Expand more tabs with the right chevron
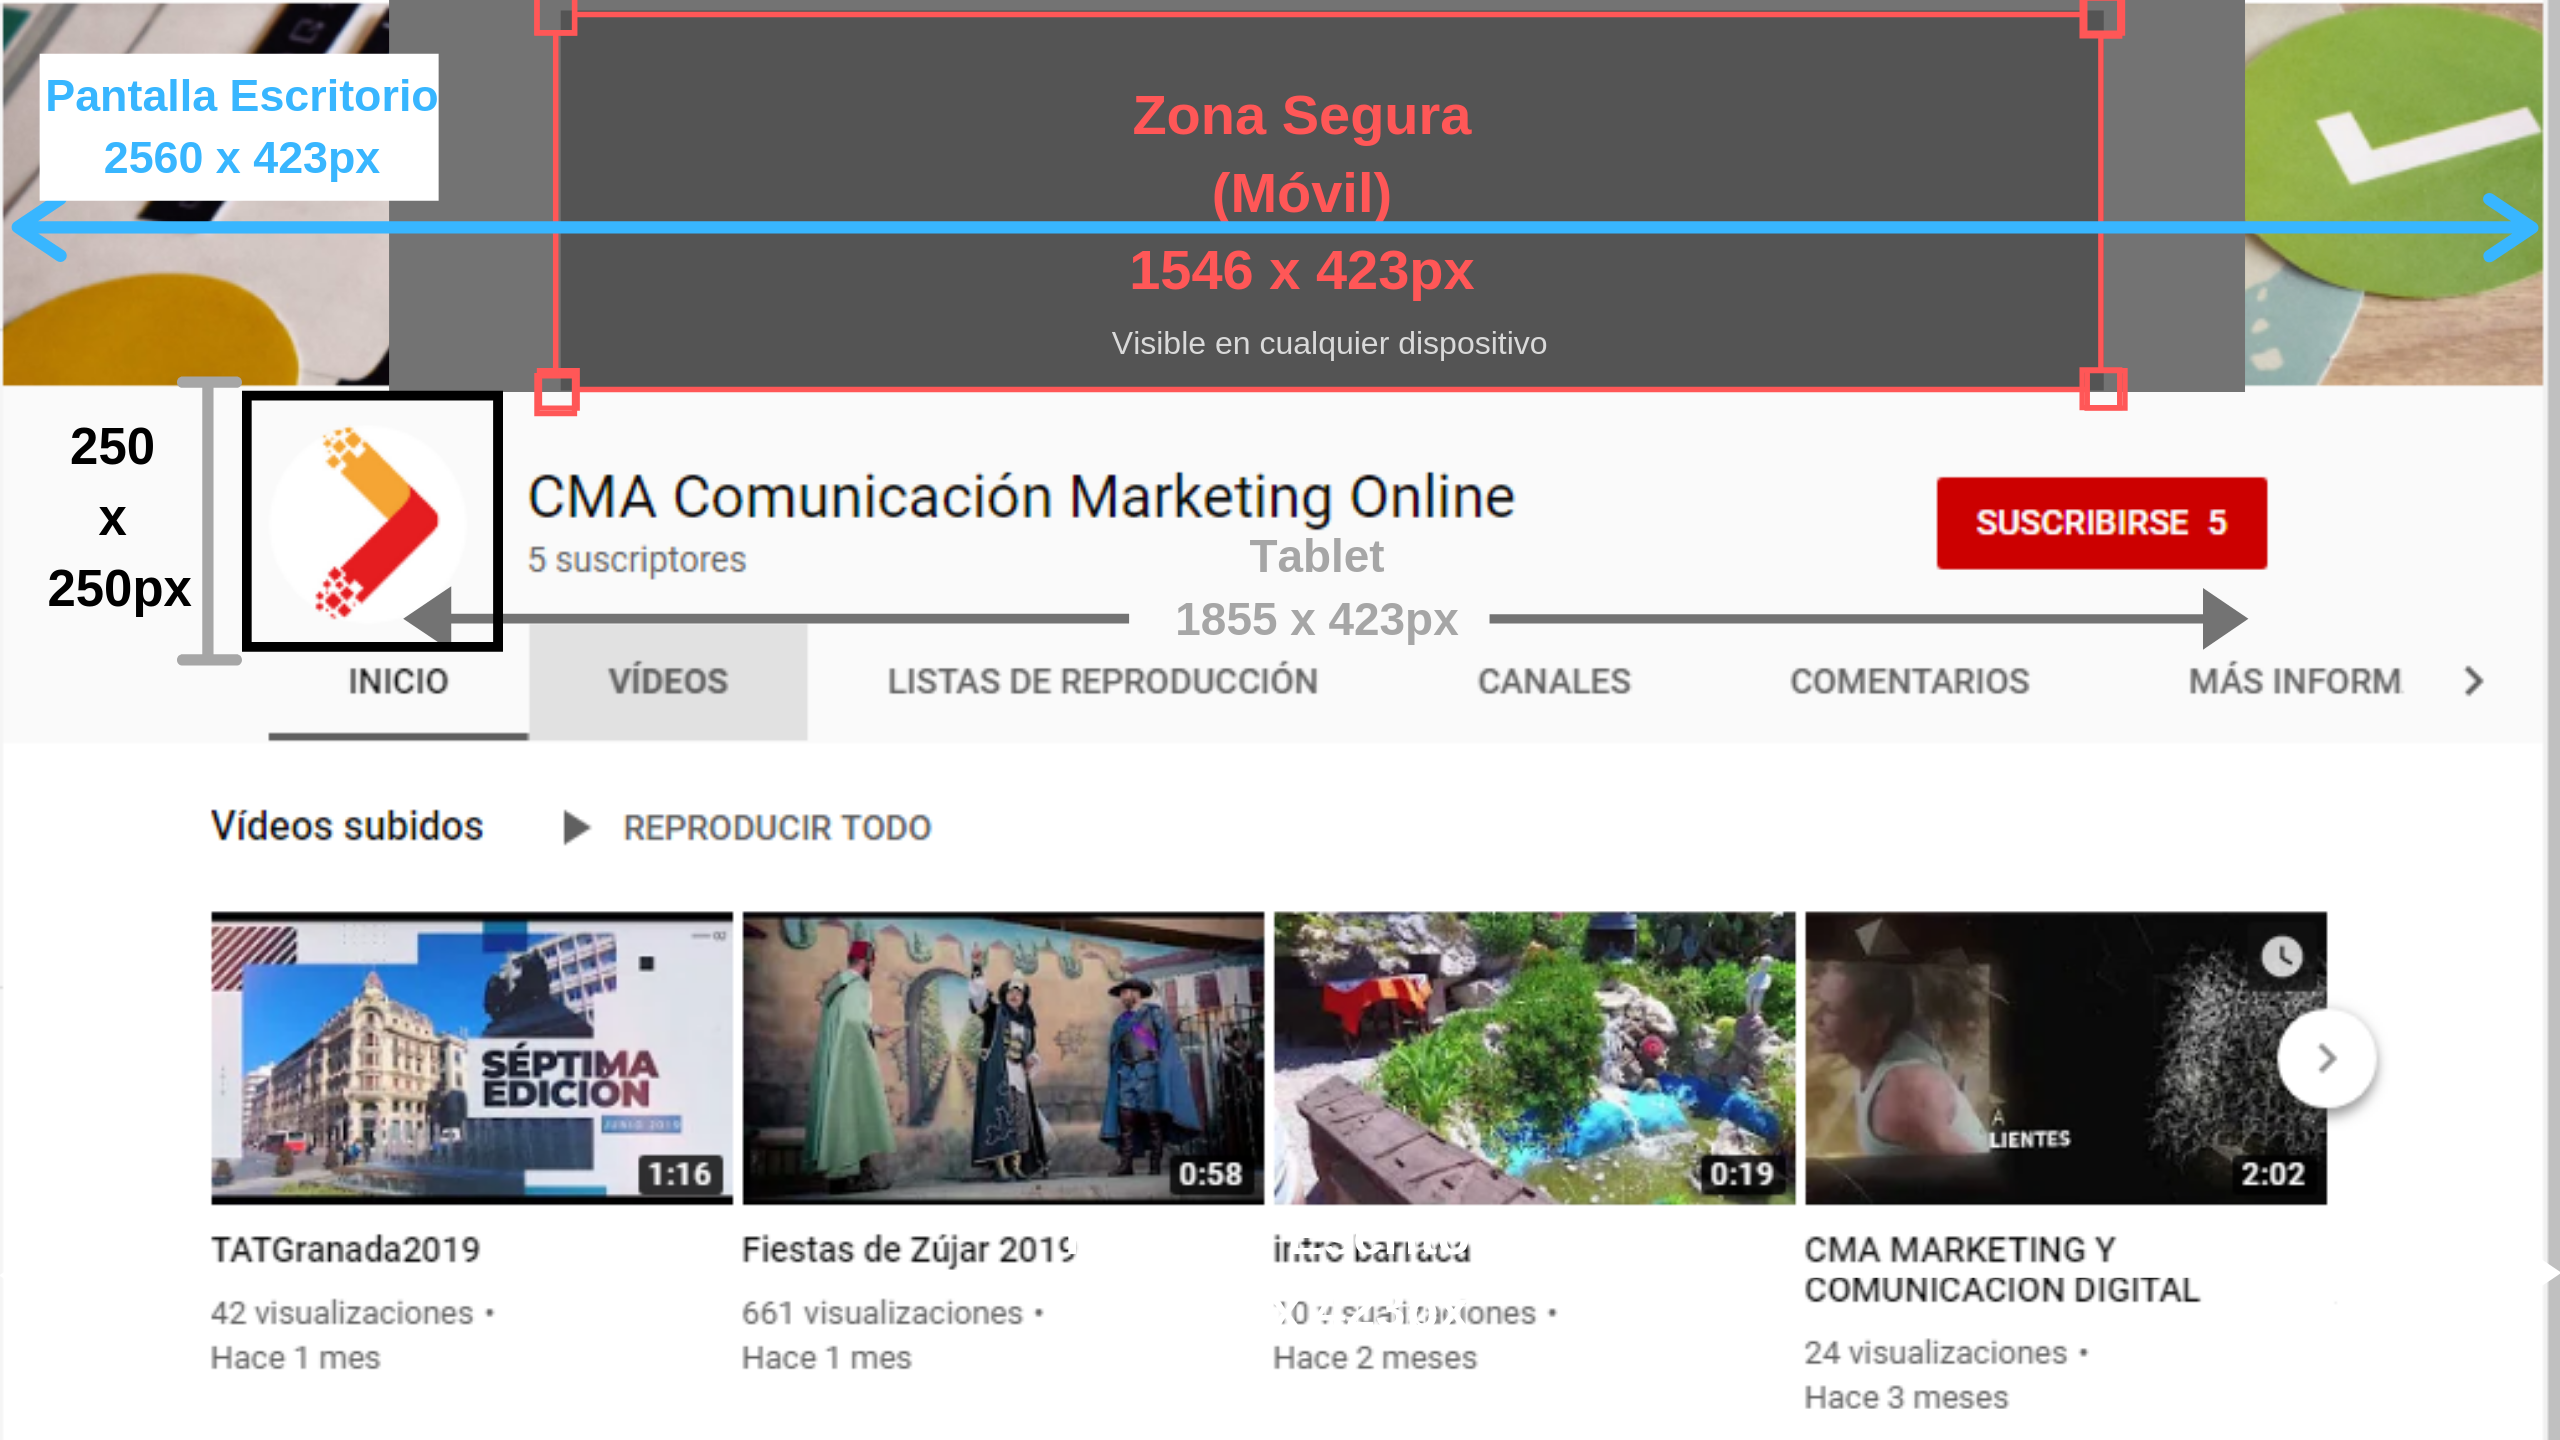 (x=2473, y=682)
